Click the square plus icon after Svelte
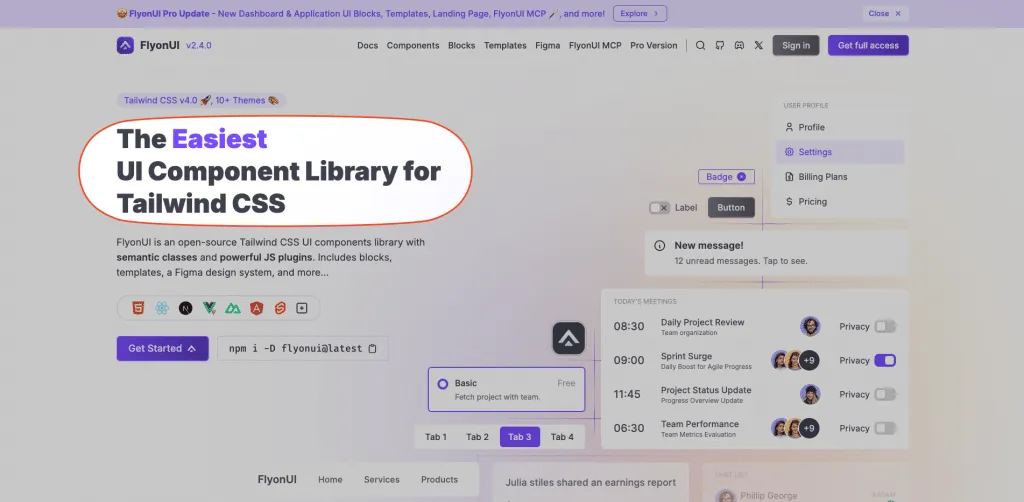 coord(302,308)
